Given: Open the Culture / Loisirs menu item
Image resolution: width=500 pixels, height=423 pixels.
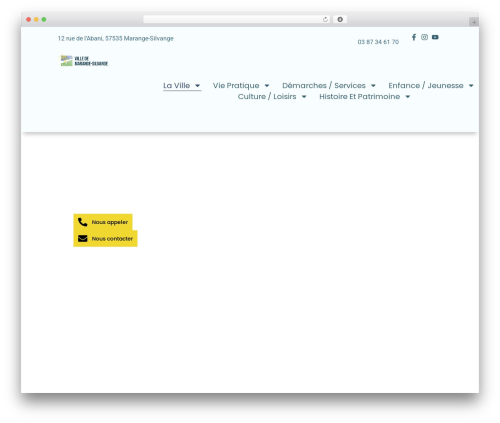Looking at the screenshot, I should pyautogui.click(x=267, y=96).
